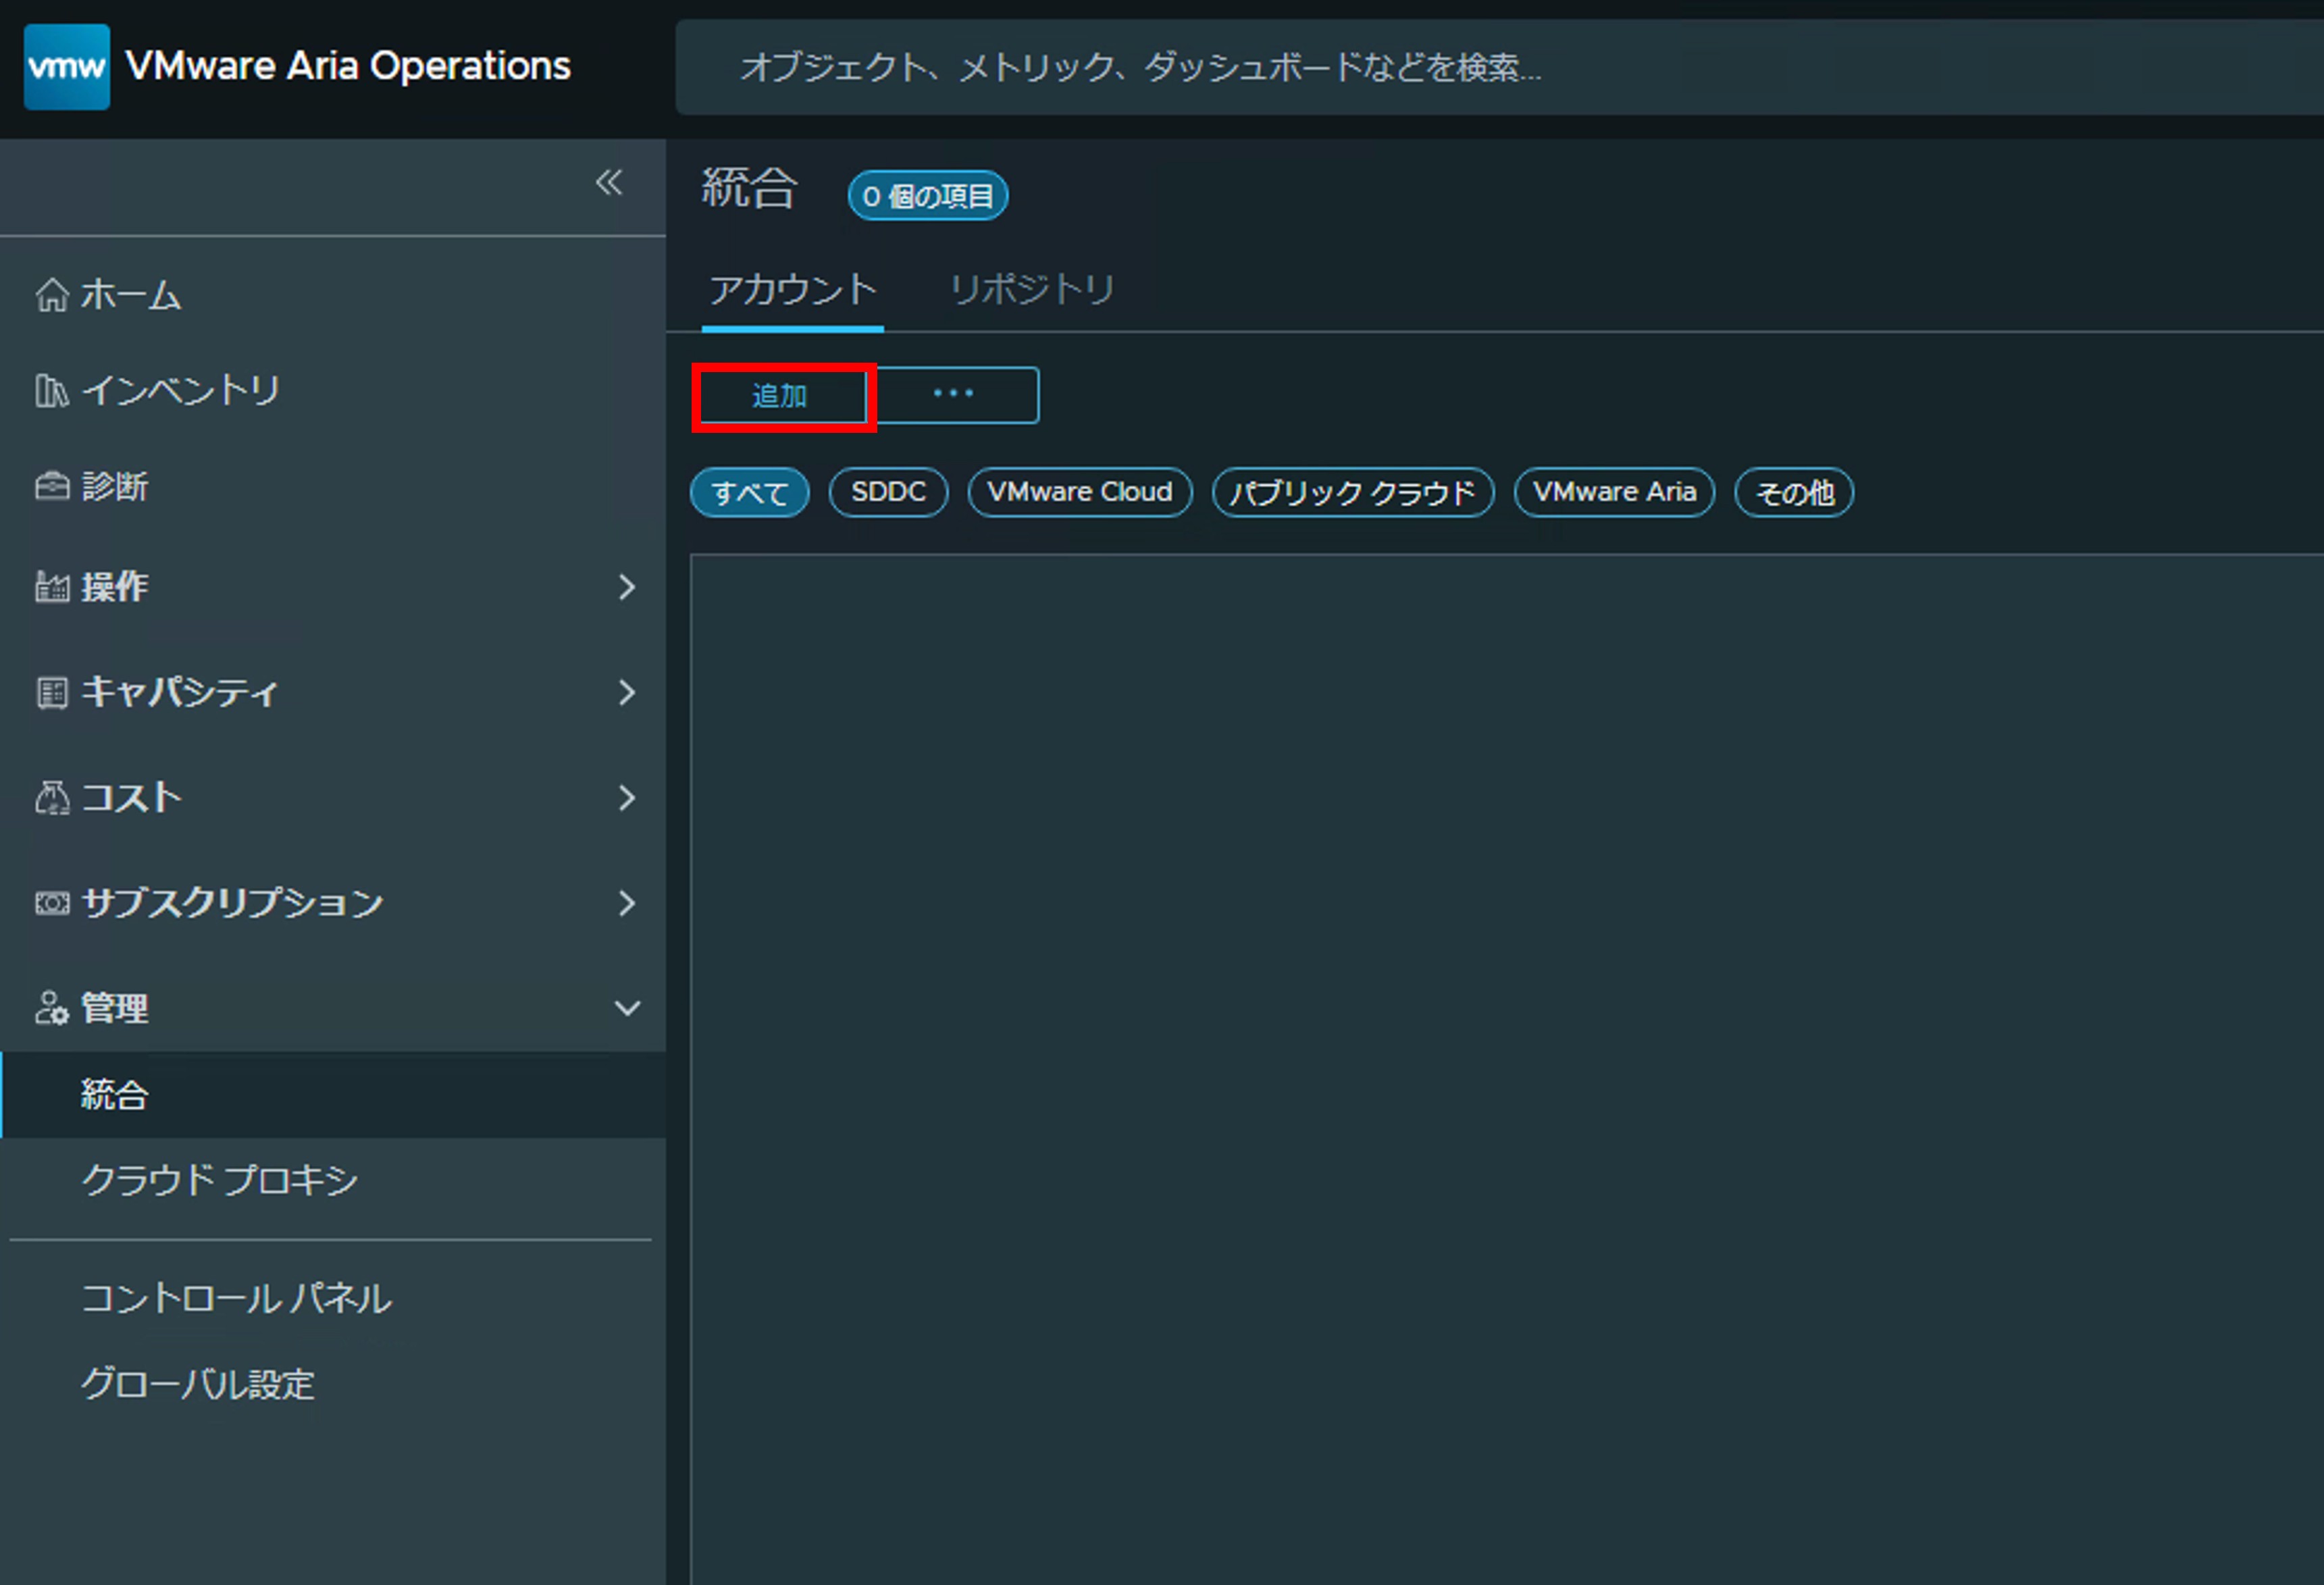
Task: Click the コスト menu label
Action: point(131,798)
